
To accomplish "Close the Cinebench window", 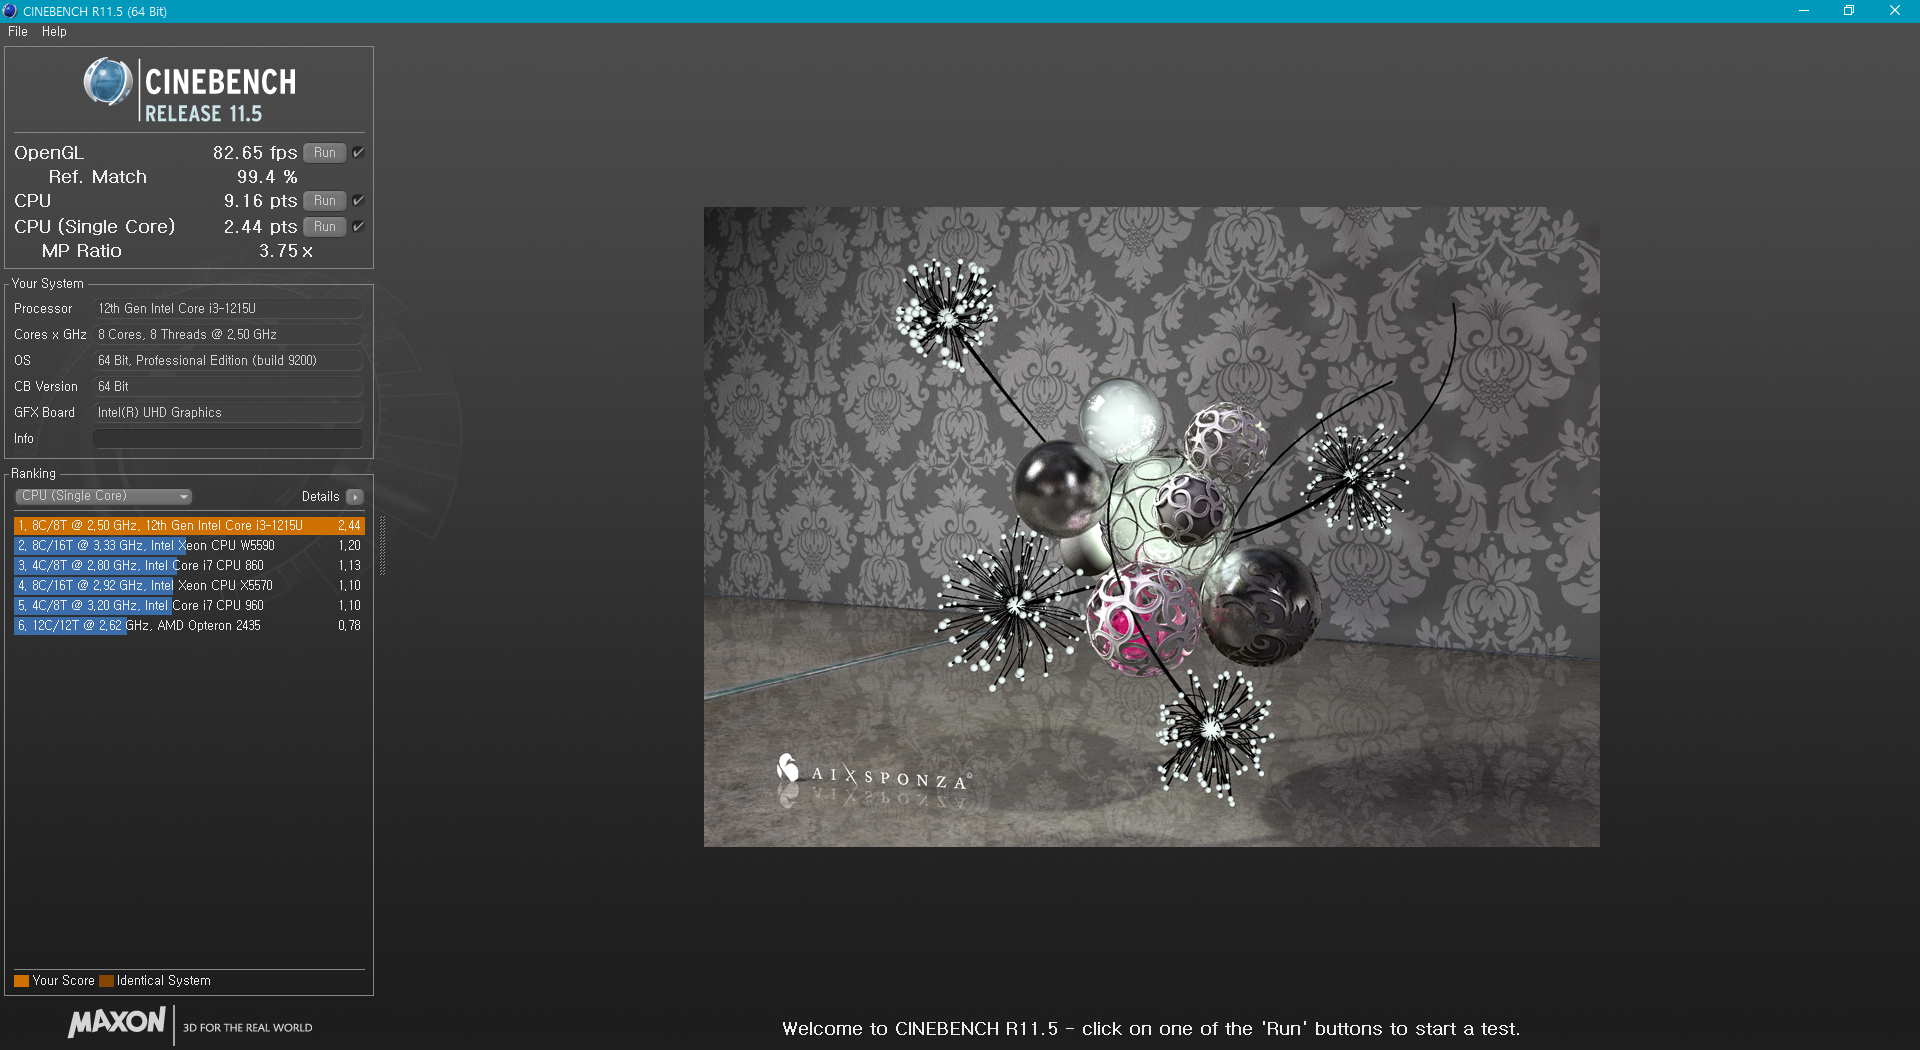I will click(1895, 11).
